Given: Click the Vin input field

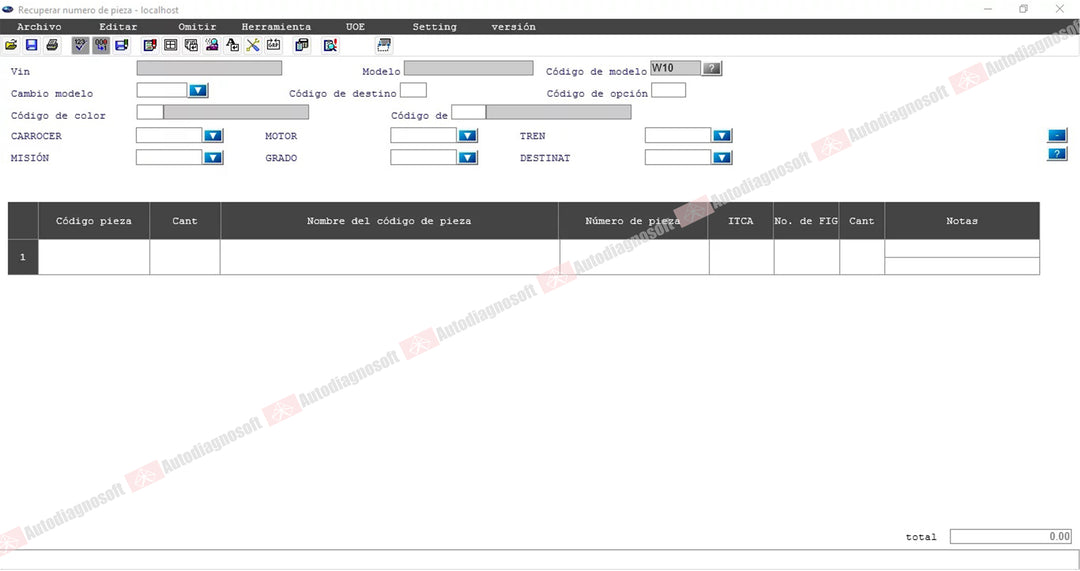Looking at the screenshot, I should pos(209,68).
